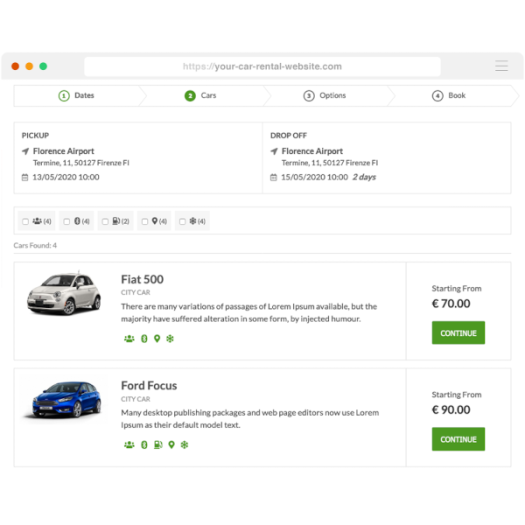Select the Options step tab

(325, 96)
